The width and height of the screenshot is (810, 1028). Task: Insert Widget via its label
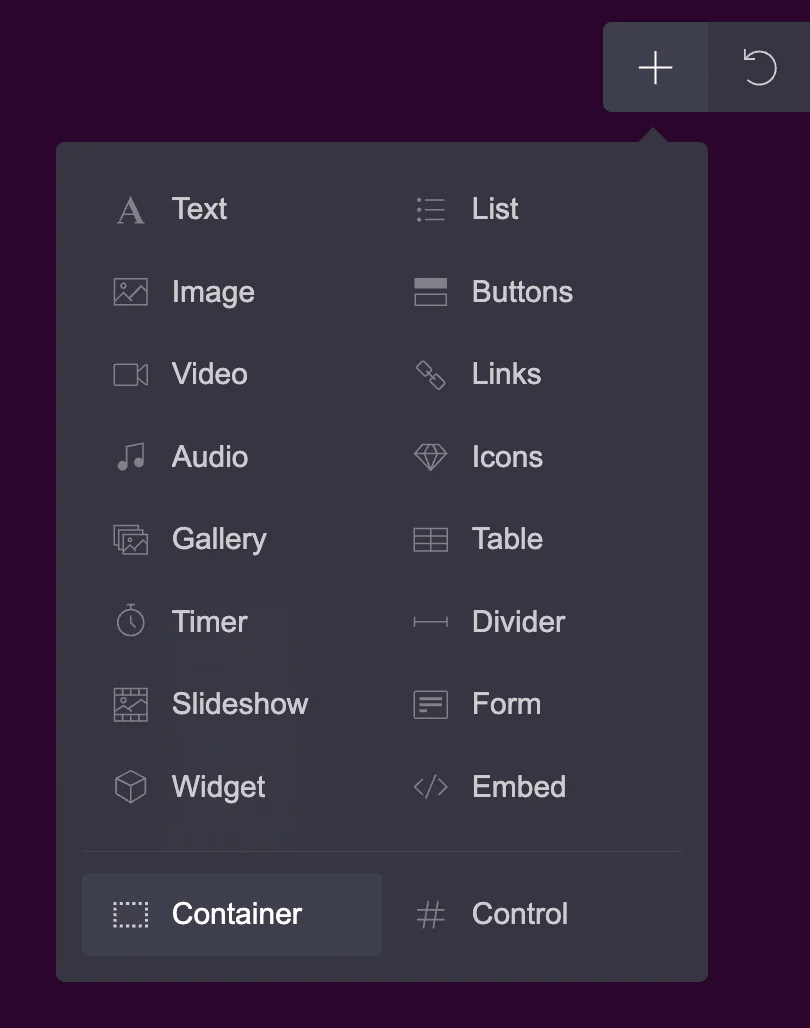click(x=218, y=787)
